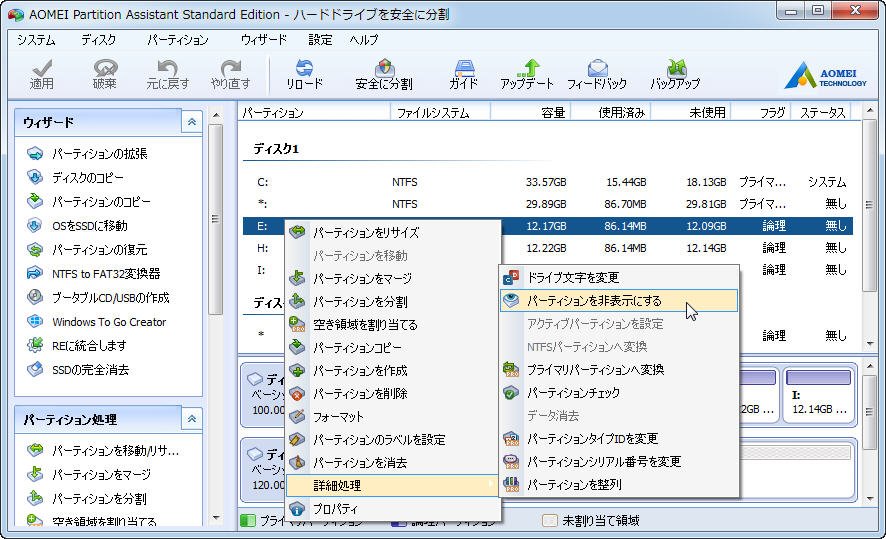
Task: Select パーティションをリサイズ in the context menu
Action: (393, 232)
